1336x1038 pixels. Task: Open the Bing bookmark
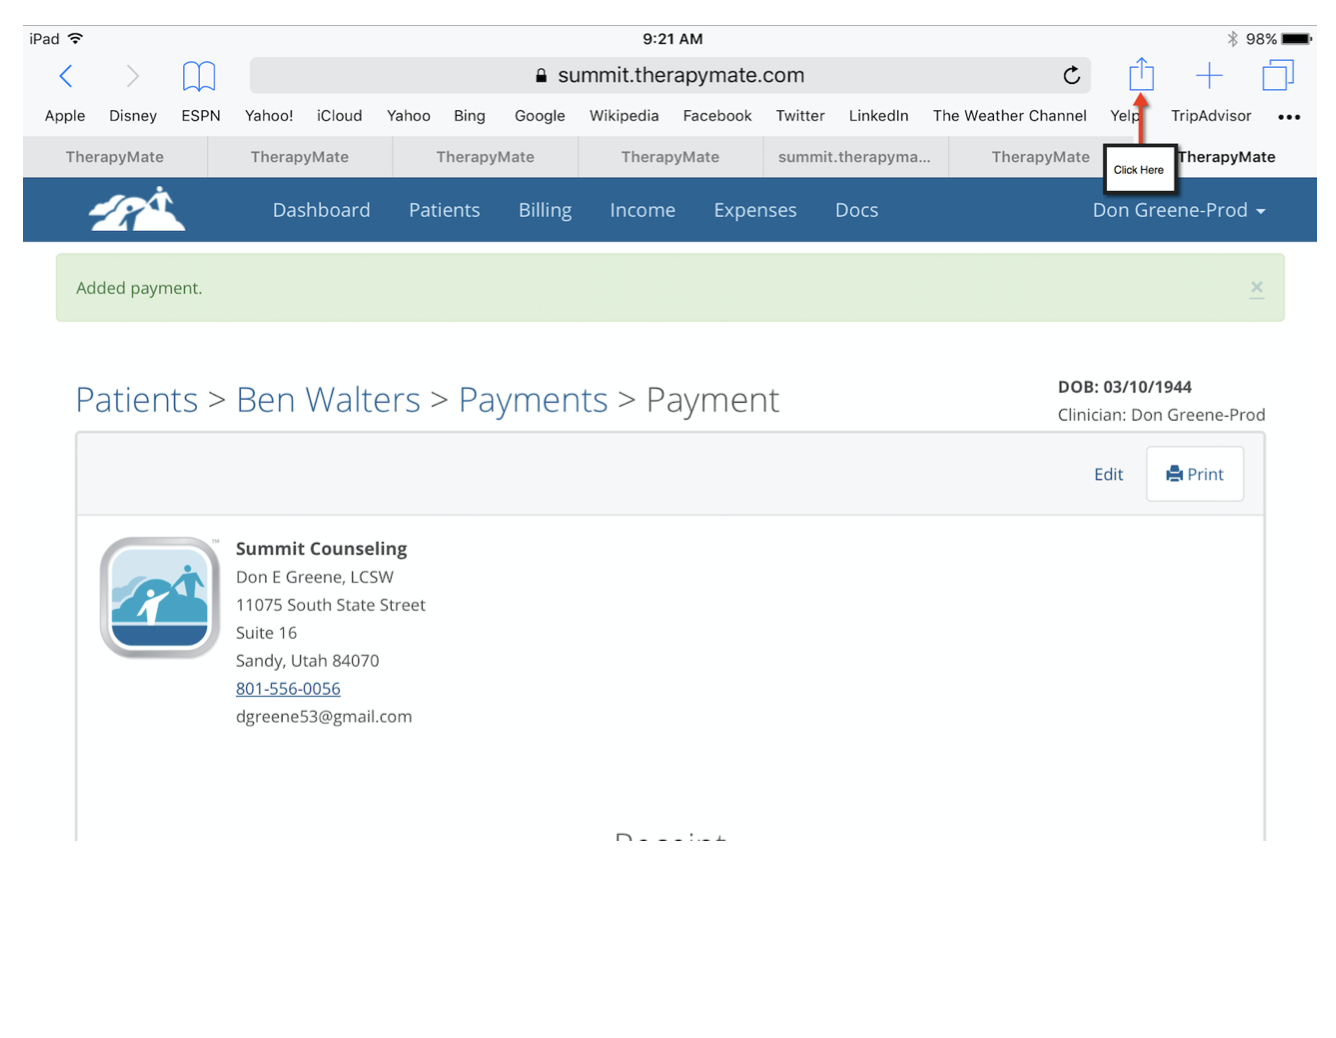pyautogui.click(x=469, y=116)
